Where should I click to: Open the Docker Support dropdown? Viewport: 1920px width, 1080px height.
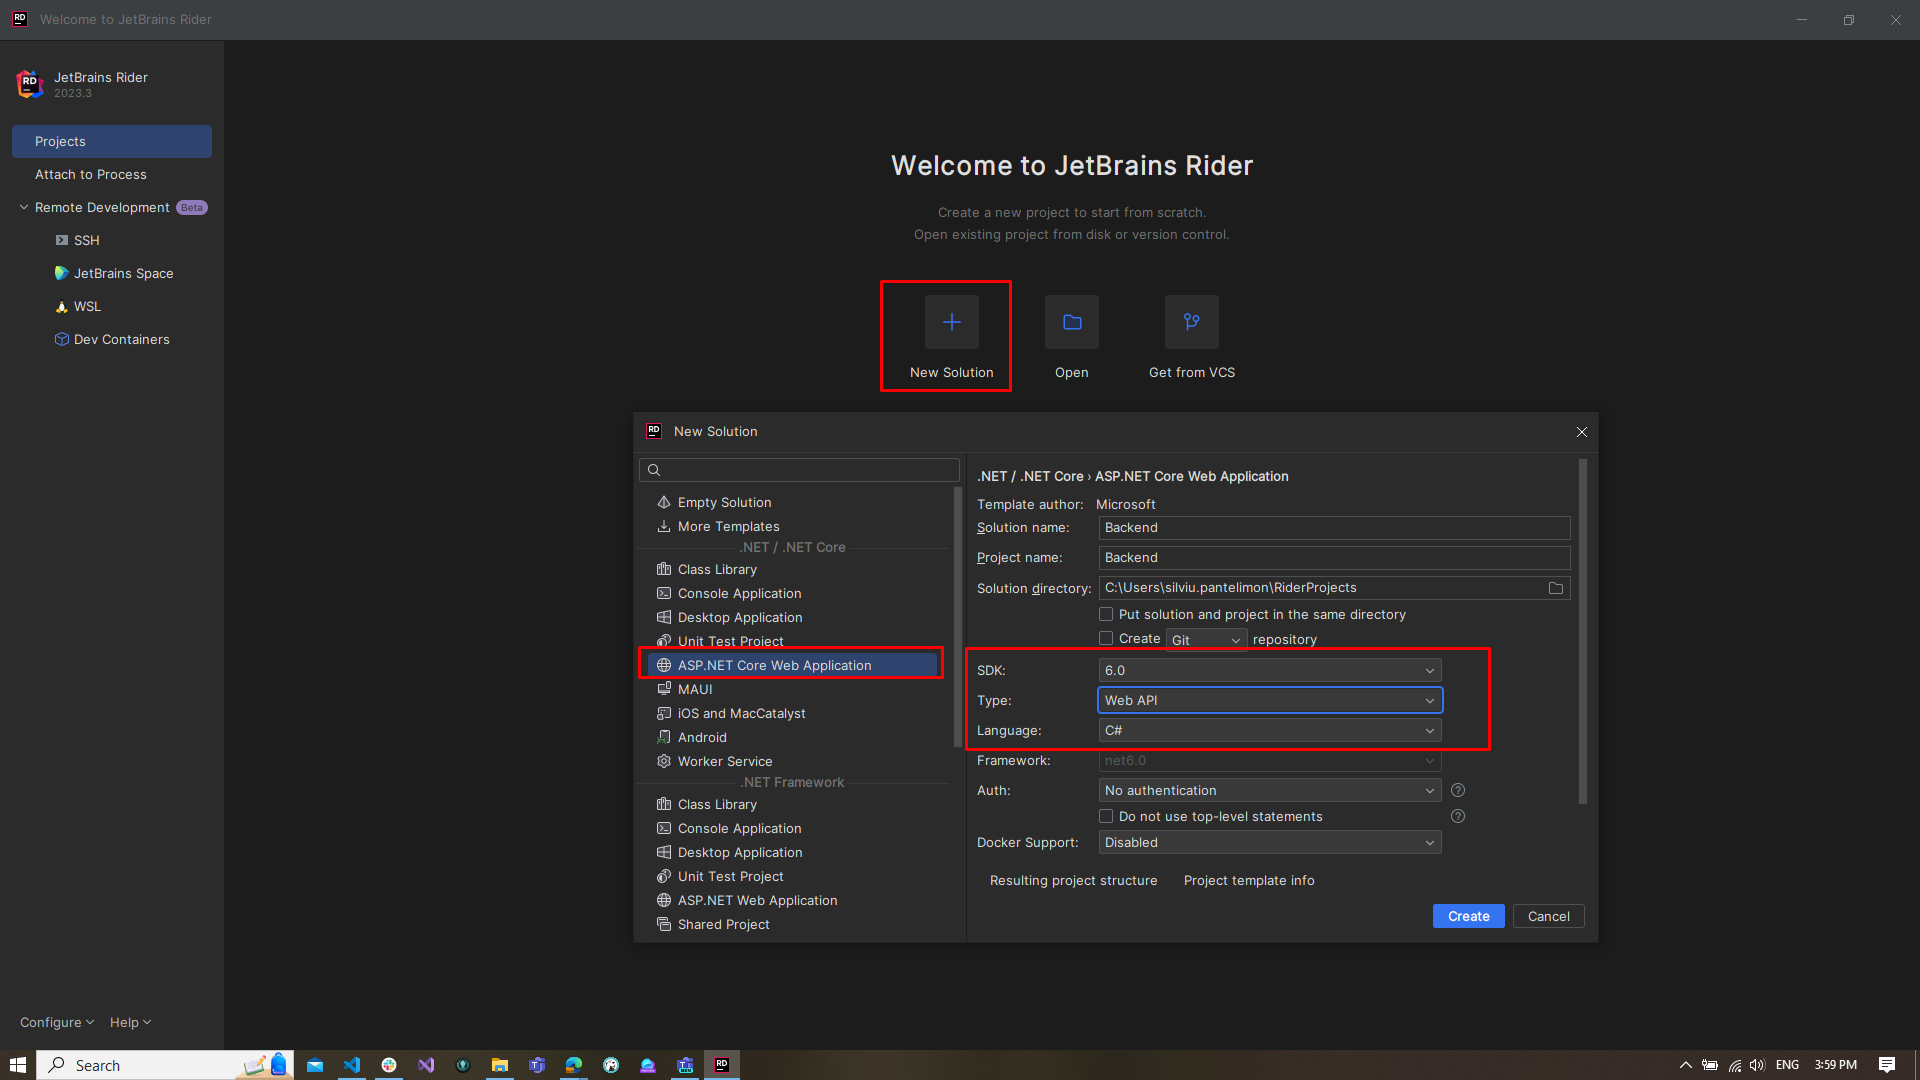click(x=1269, y=842)
